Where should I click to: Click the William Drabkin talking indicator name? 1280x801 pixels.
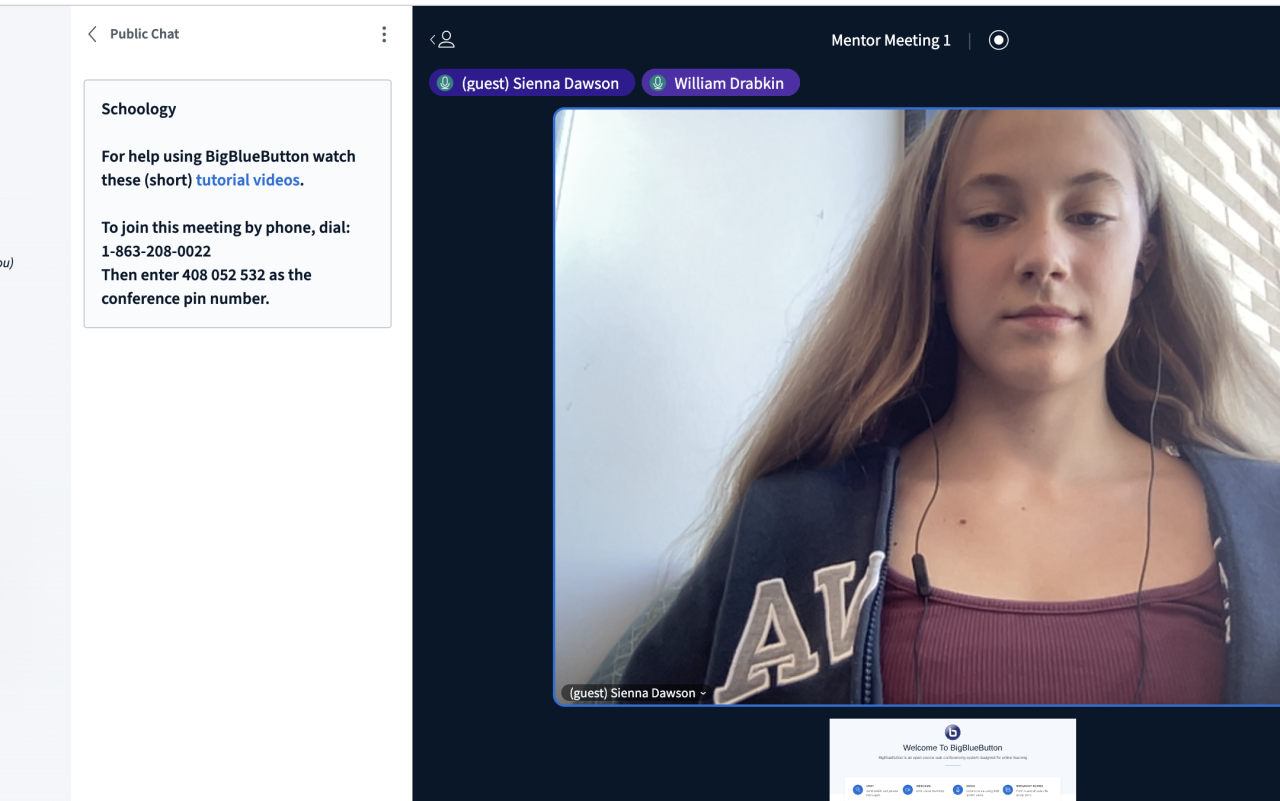coord(728,83)
